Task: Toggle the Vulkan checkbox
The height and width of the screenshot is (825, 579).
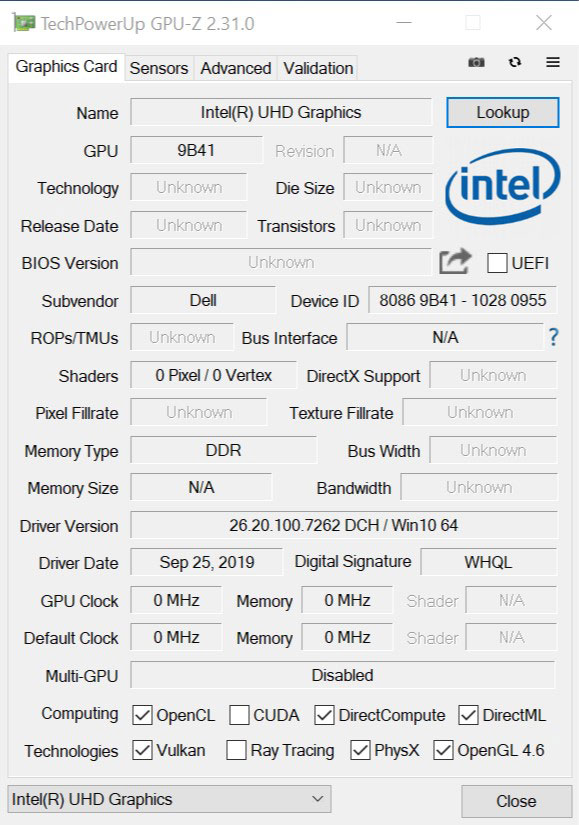Action: point(142,750)
